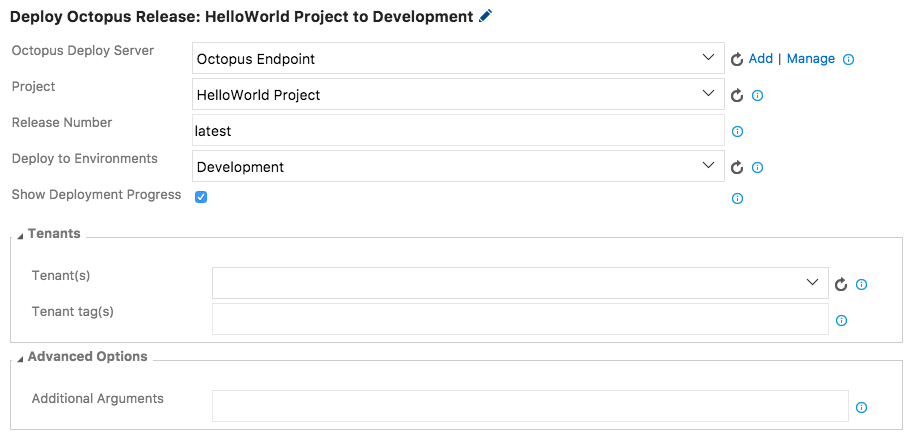Refresh the Tenant(s) list
This screenshot has width=908, height=435.
841,284
